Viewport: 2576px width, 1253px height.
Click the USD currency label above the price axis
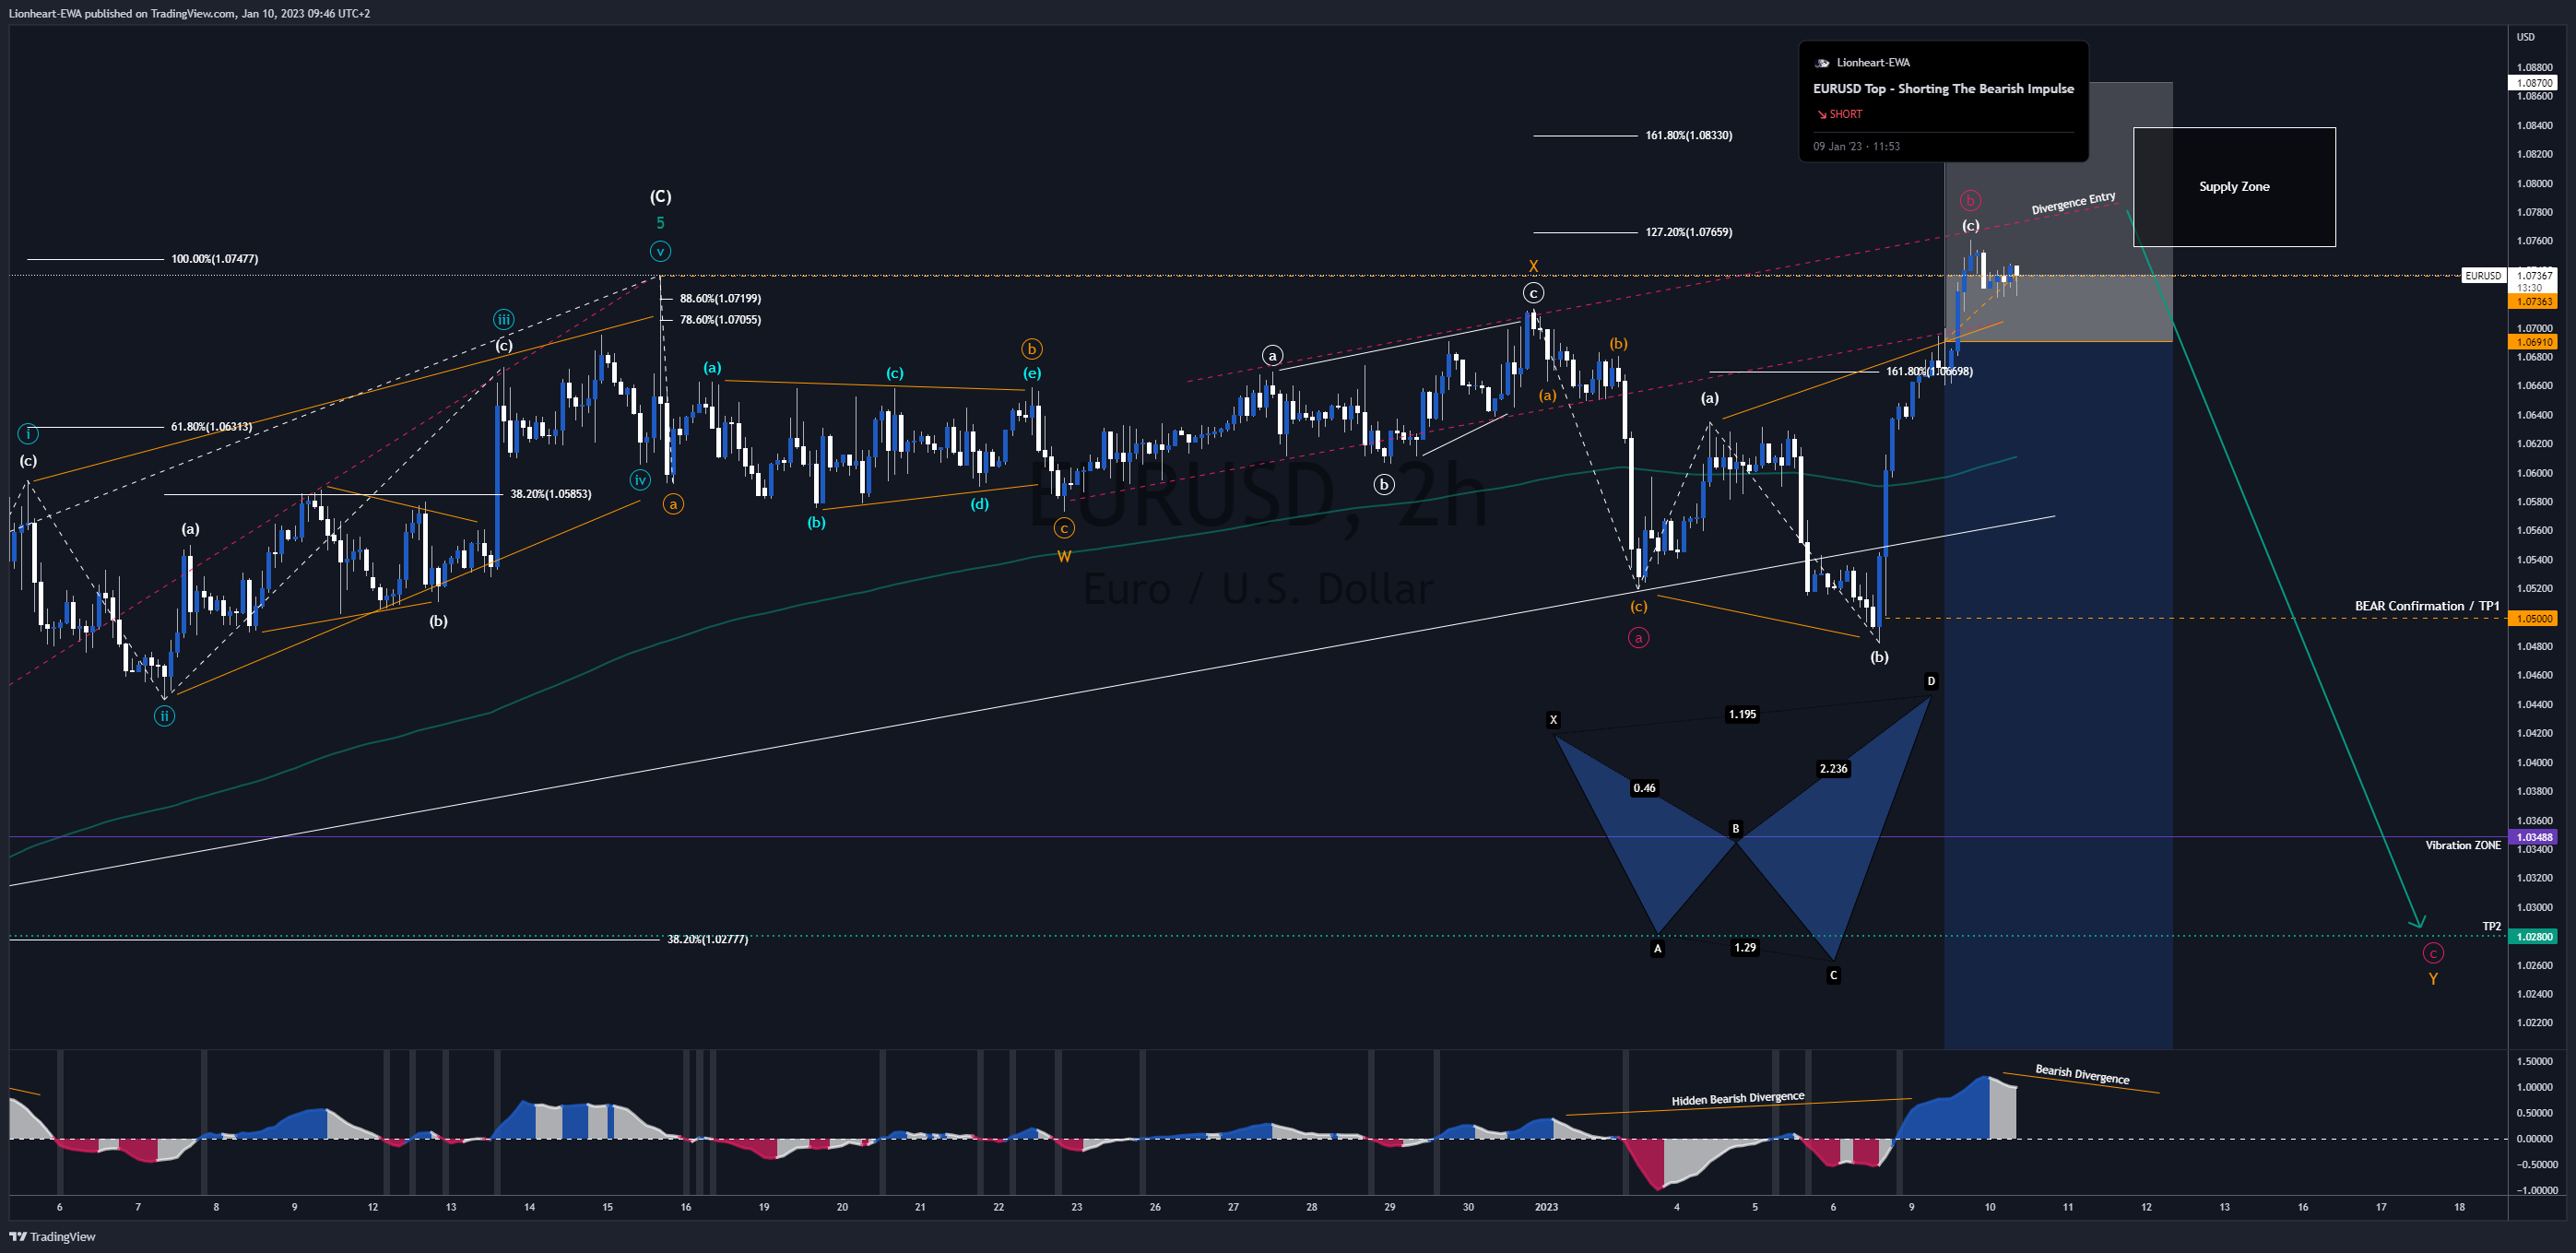pos(2525,37)
